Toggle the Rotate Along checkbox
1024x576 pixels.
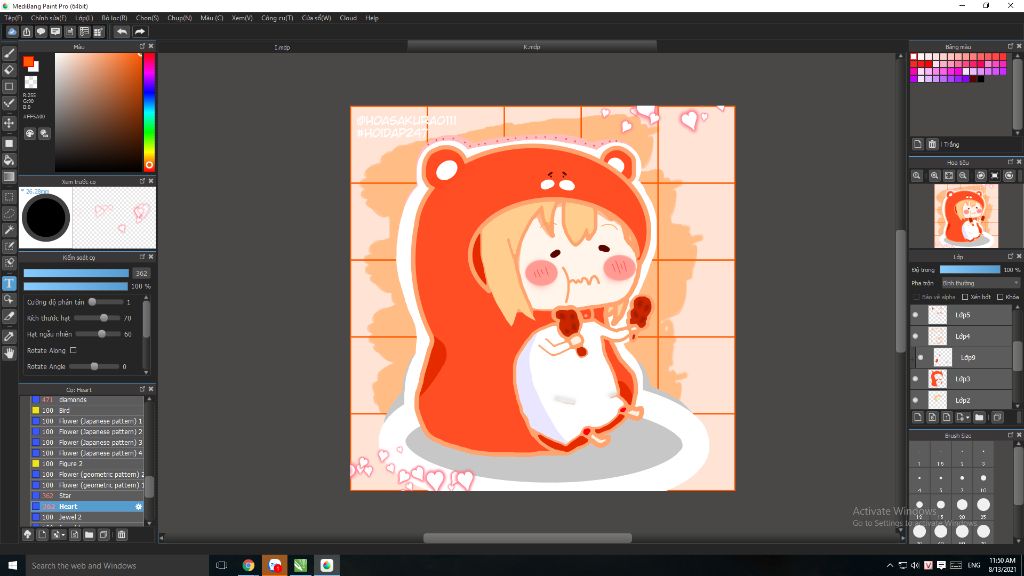tap(73, 350)
